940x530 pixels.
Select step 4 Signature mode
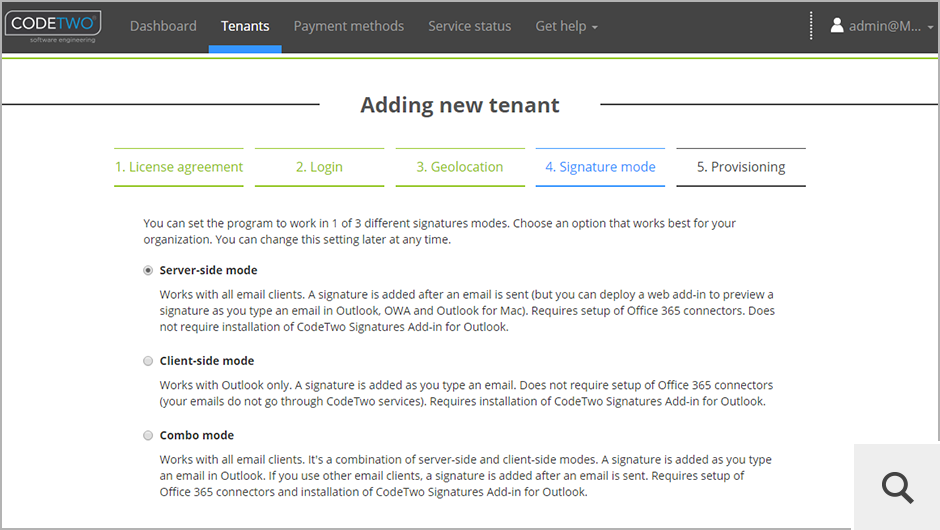(600, 167)
